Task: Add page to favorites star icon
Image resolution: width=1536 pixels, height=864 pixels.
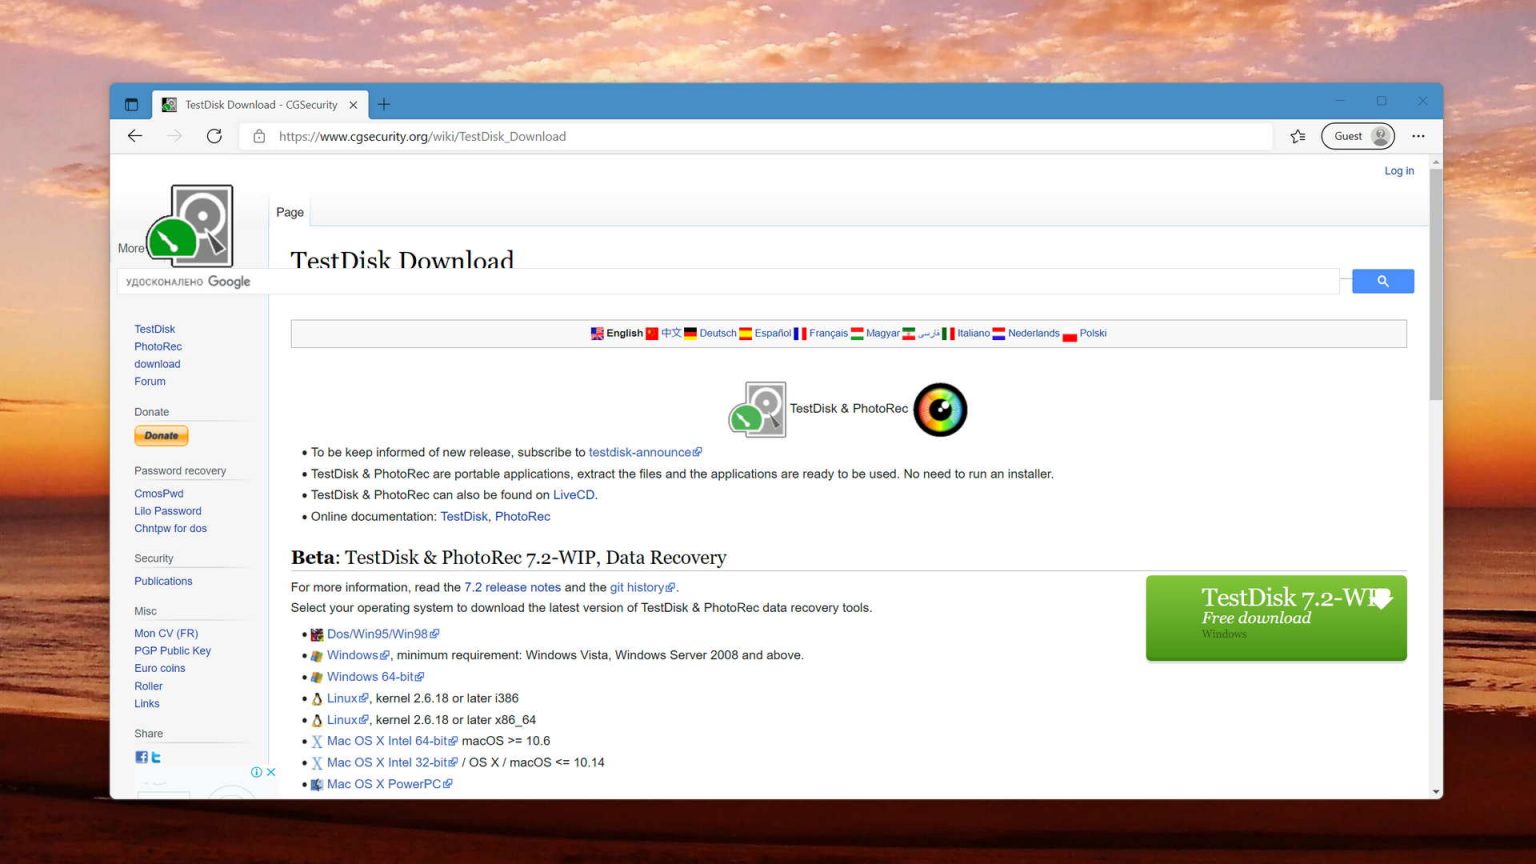Action: [x=1298, y=136]
